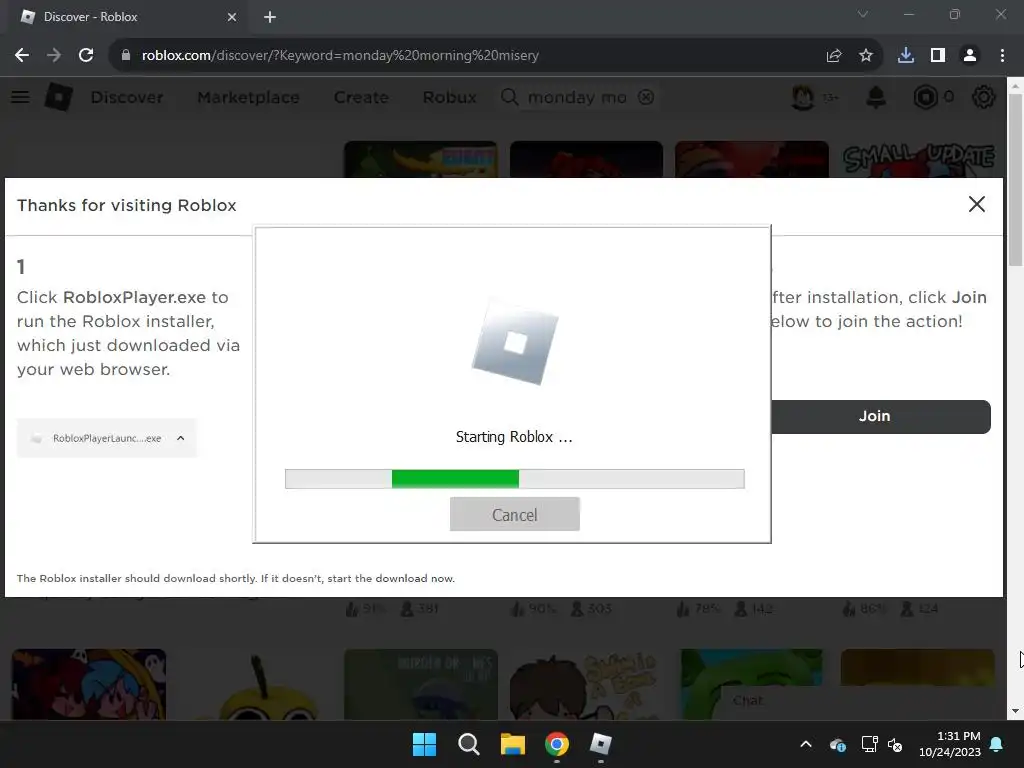
Task: Toggle Chrome side panel
Action: pos(938,56)
